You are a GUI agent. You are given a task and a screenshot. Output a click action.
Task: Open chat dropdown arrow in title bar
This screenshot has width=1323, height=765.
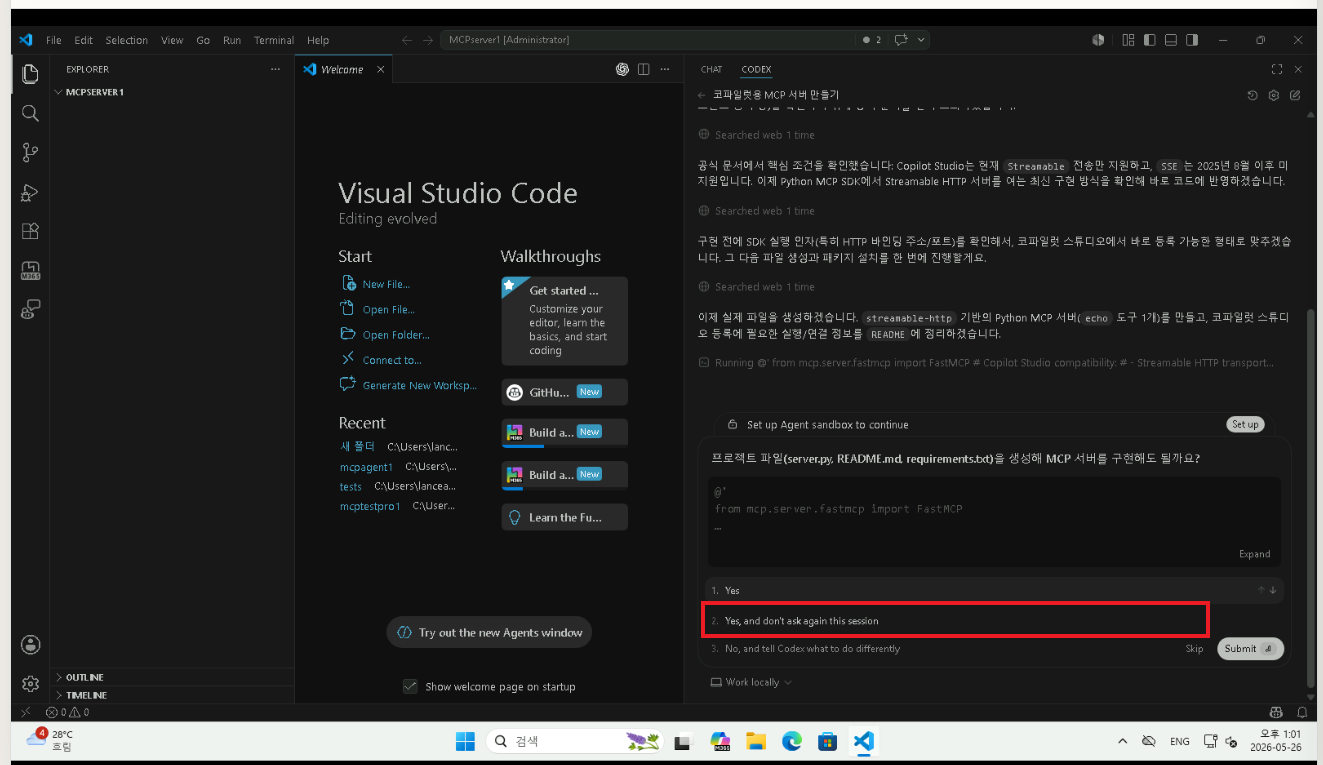pyautogui.click(x=920, y=40)
